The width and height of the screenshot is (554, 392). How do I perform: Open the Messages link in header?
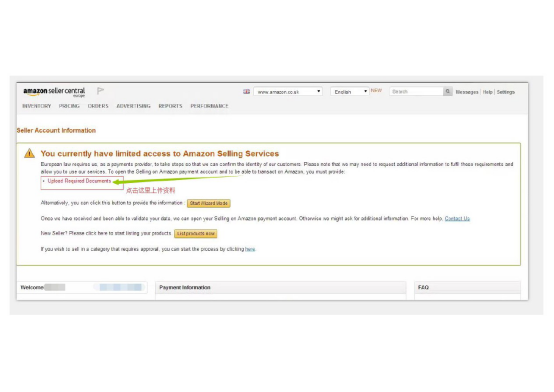pyautogui.click(x=467, y=92)
